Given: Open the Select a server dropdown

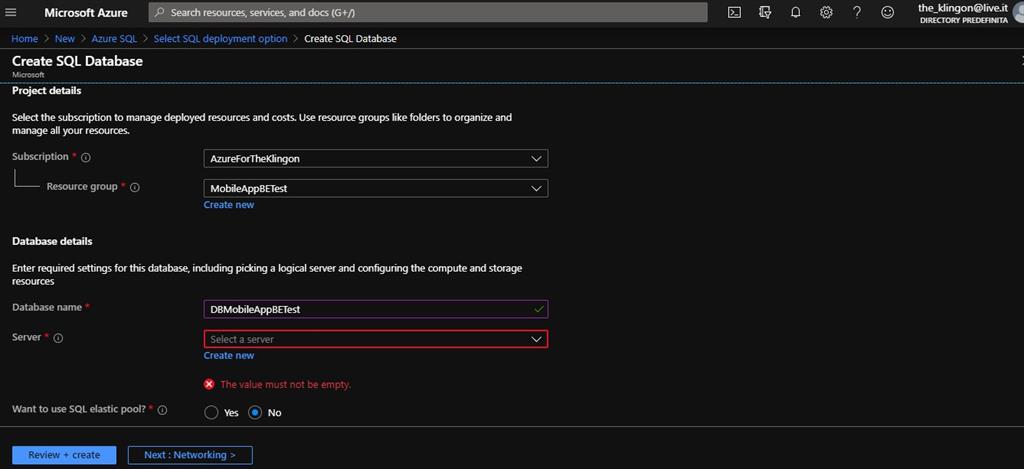Looking at the screenshot, I should point(376,339).
